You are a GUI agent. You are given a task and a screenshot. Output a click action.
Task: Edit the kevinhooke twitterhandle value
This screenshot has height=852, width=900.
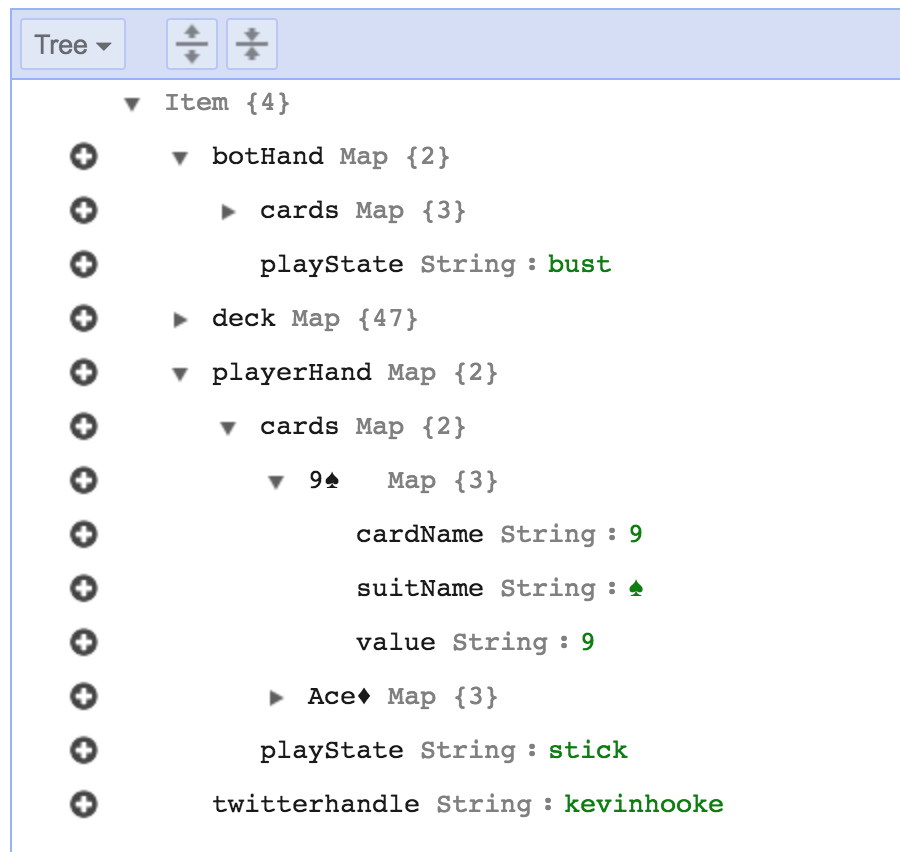point(643,804)
